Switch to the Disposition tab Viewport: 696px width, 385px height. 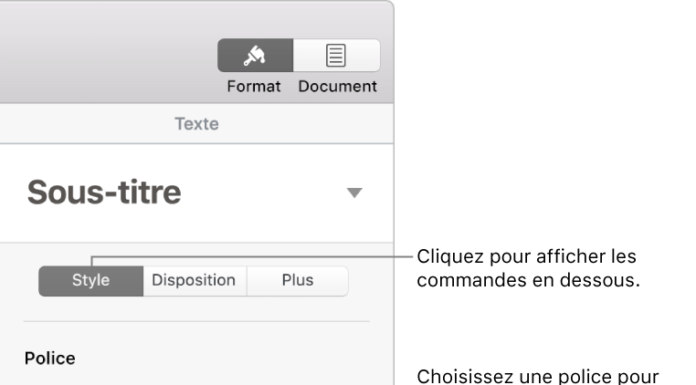(x=194, y=281)
